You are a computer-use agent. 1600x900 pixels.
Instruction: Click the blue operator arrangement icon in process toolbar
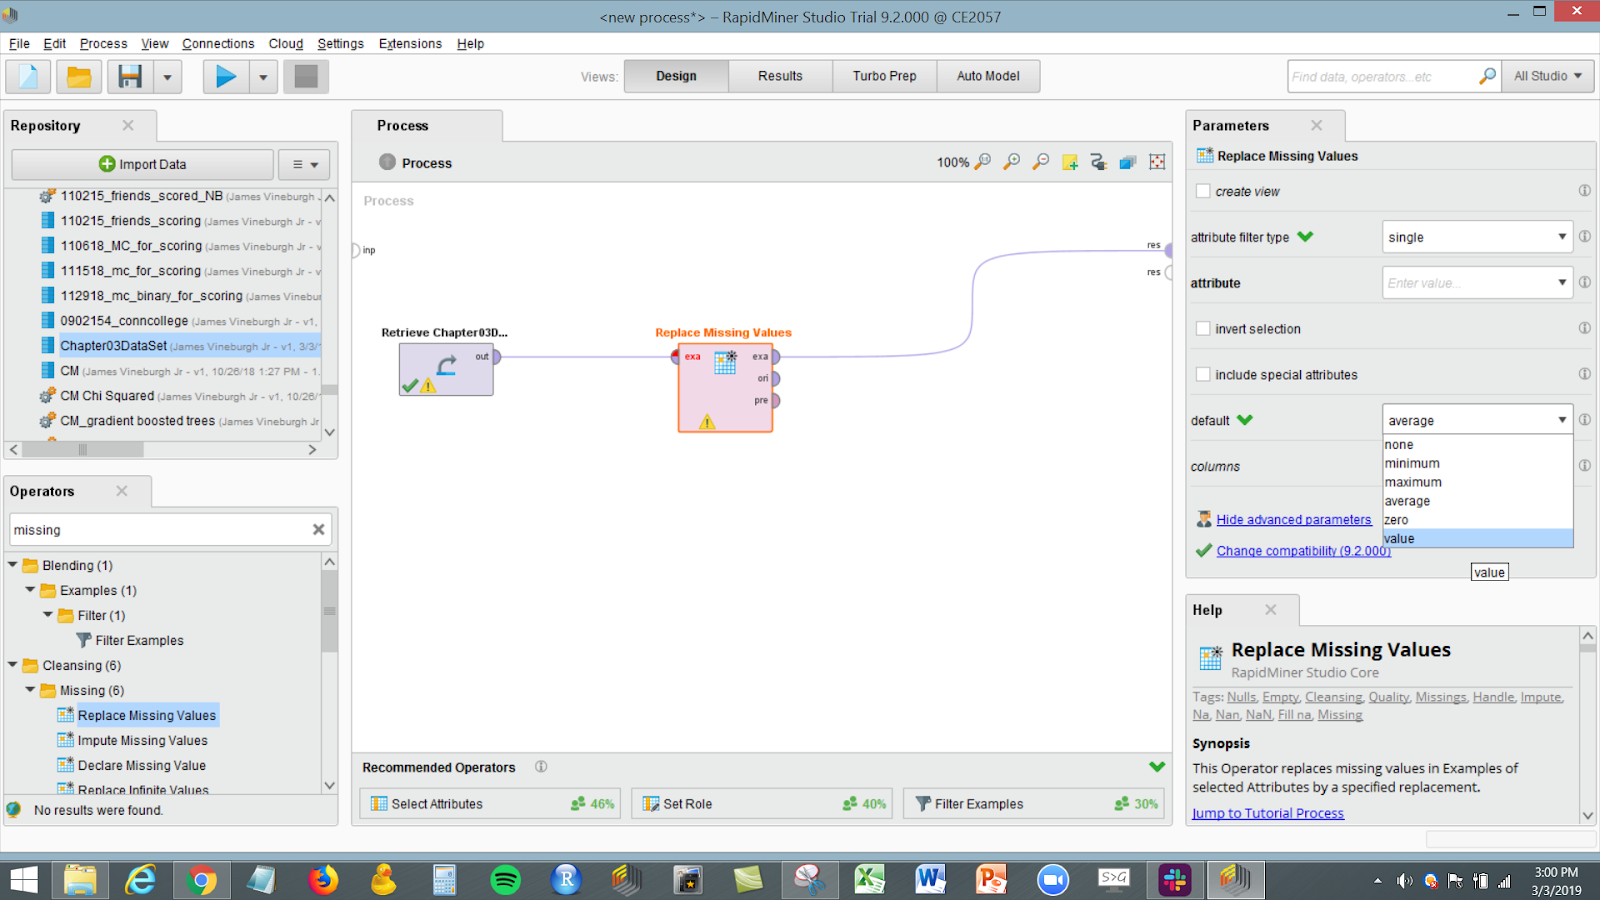tap(1128, 162)
